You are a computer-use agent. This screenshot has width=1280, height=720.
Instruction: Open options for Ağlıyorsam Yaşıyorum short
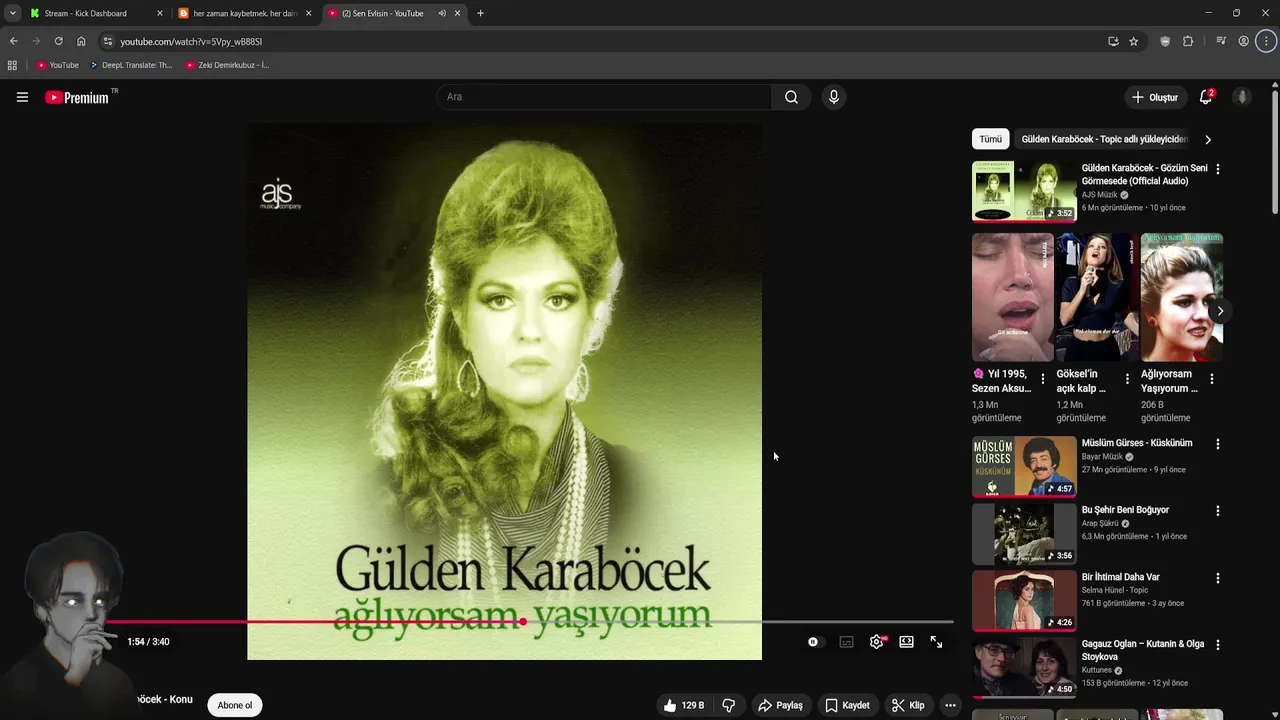1211,379
